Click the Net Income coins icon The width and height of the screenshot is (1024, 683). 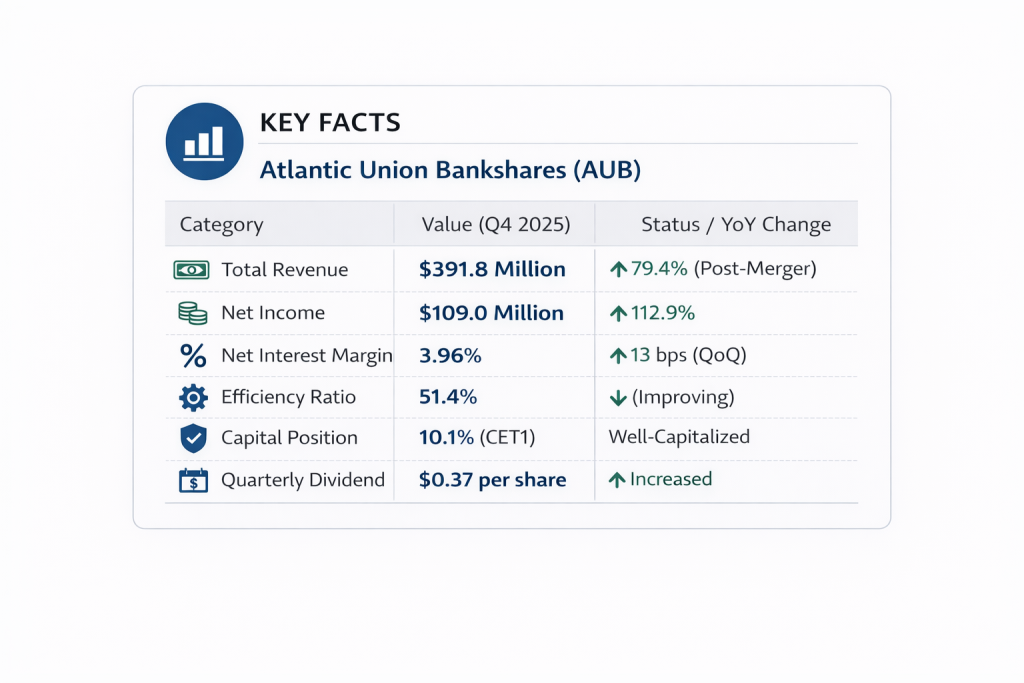click(x=192, y=313)
